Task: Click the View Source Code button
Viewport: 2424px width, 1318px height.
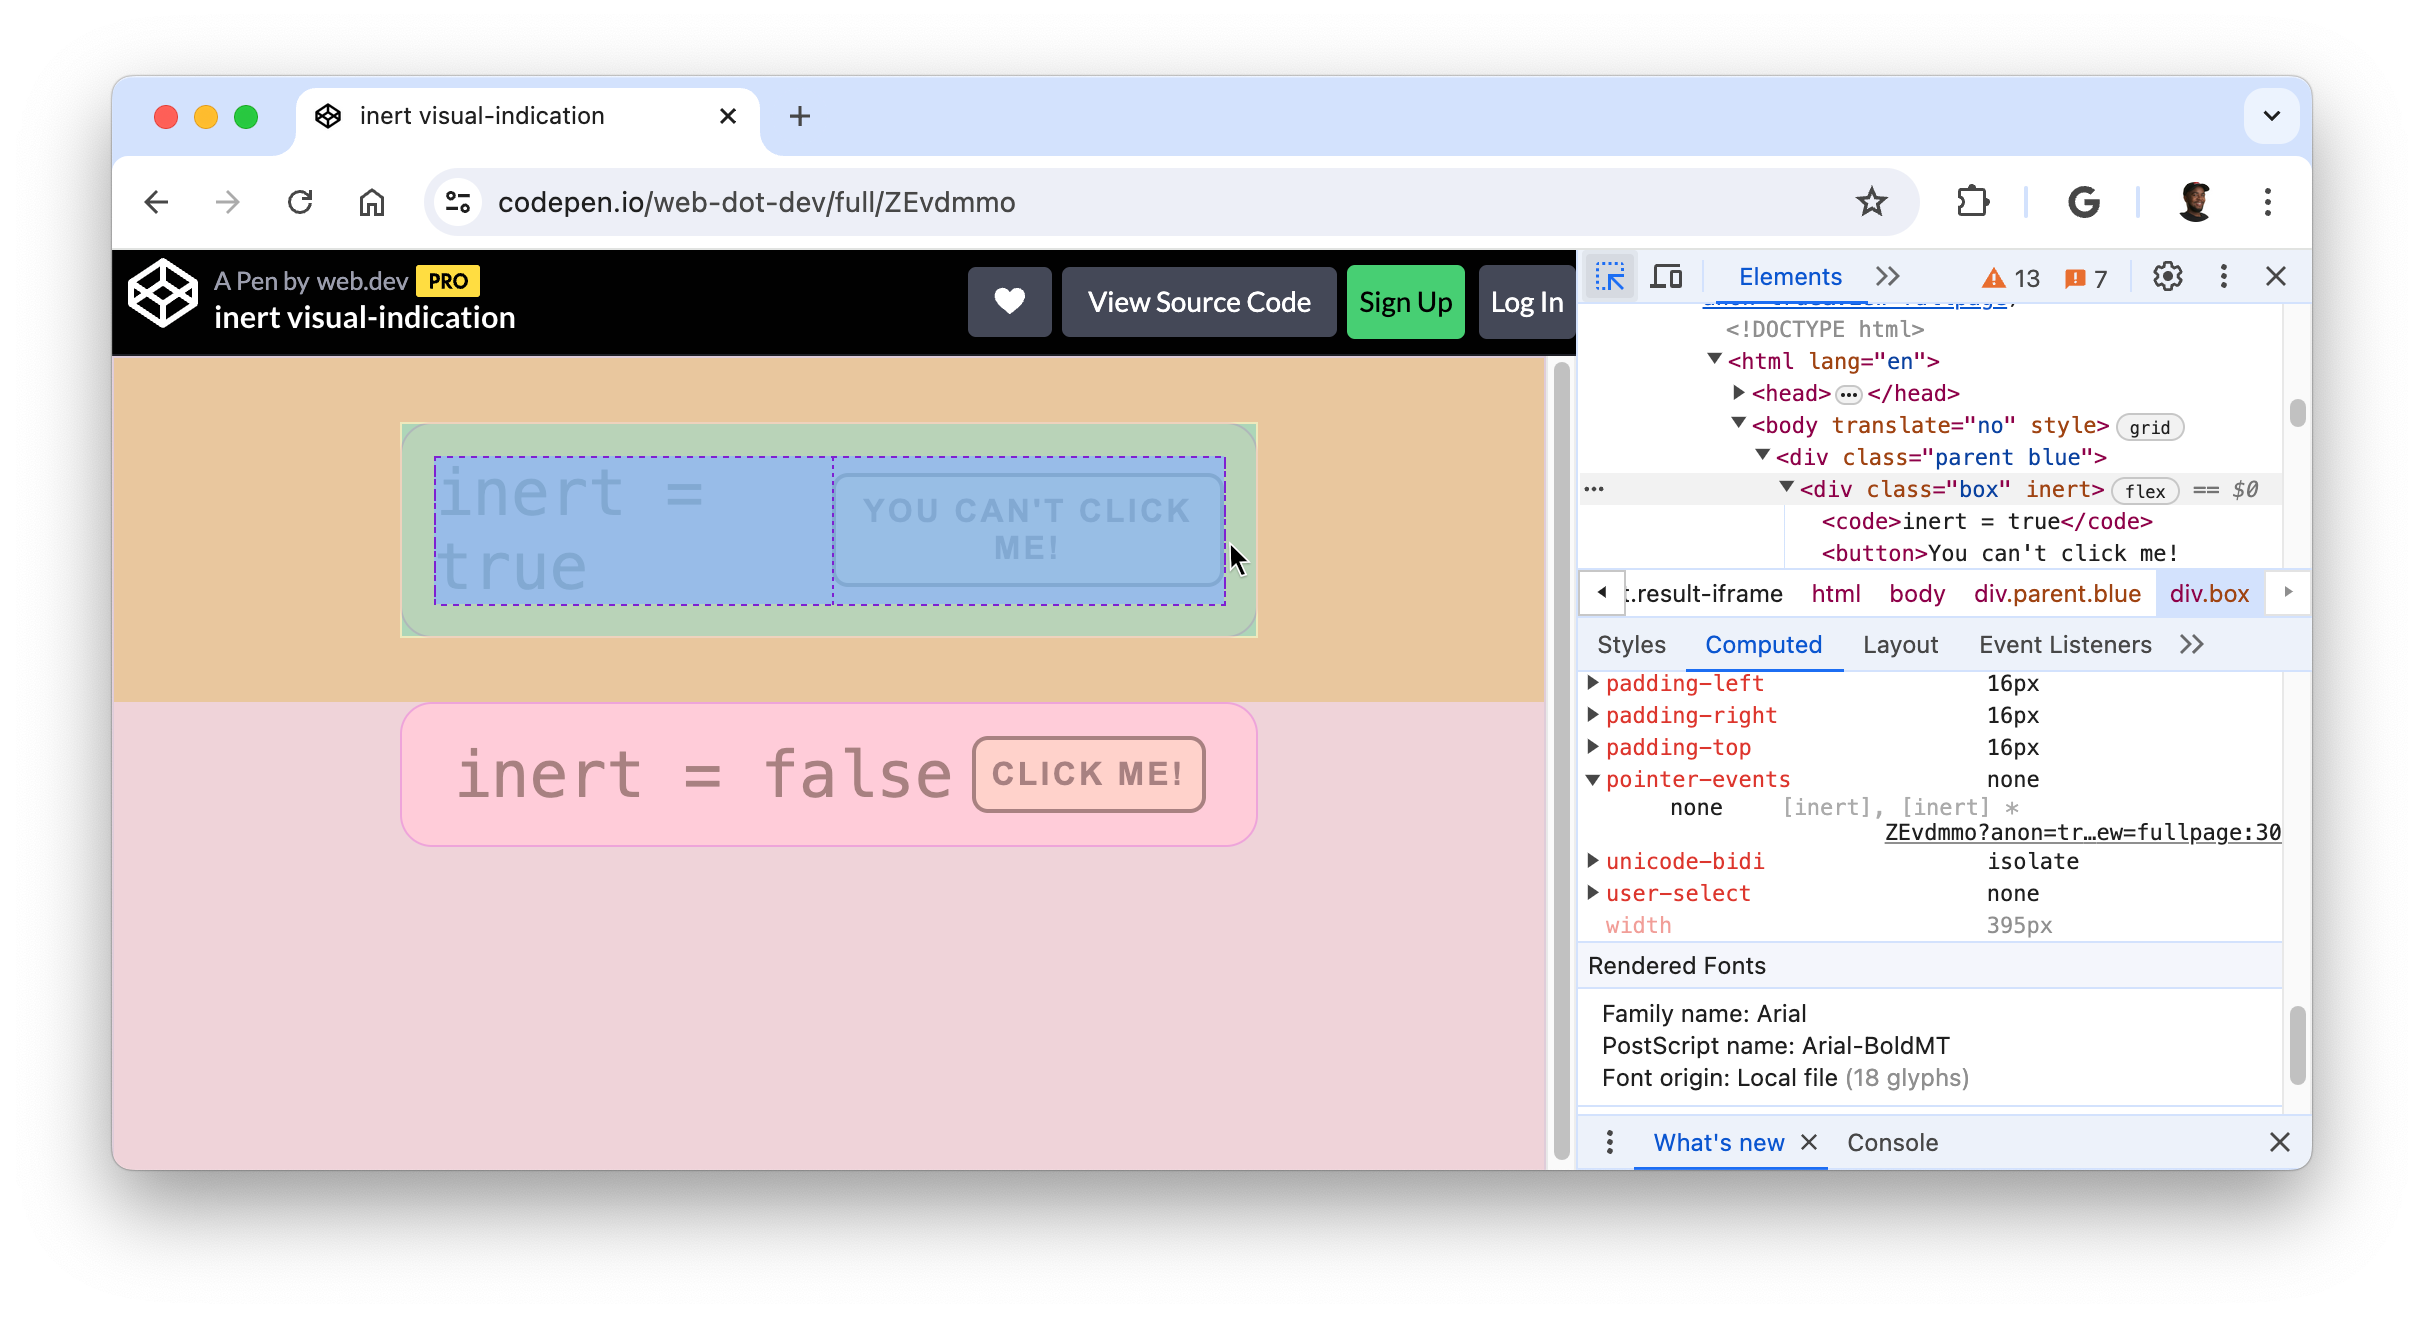Action: 1196,302
